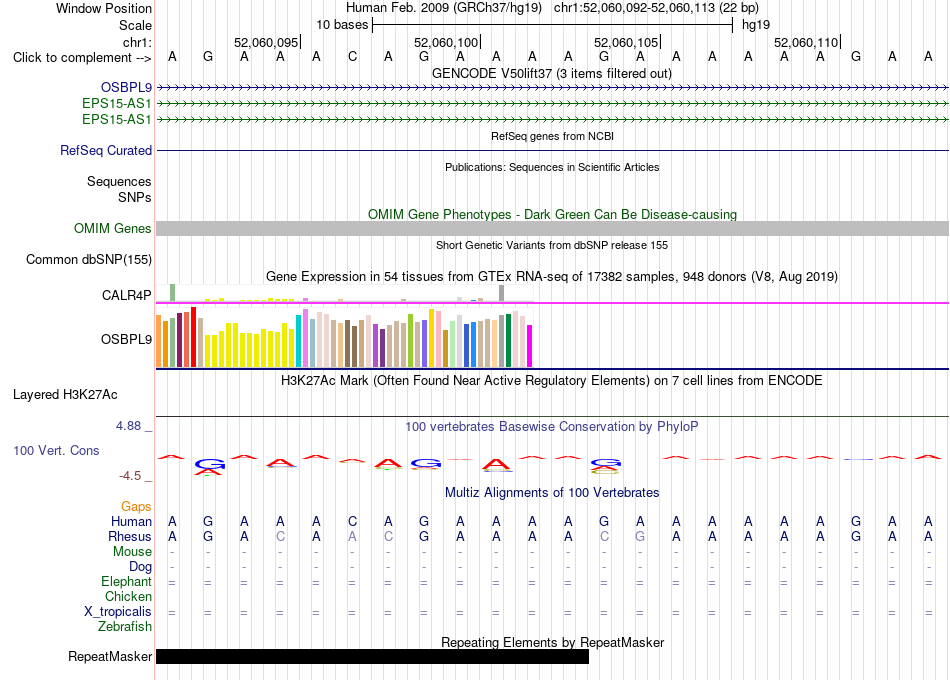Open the RefSeq Curated track label
The width and height of the screenshot is (950, 680).
point(106,150)
